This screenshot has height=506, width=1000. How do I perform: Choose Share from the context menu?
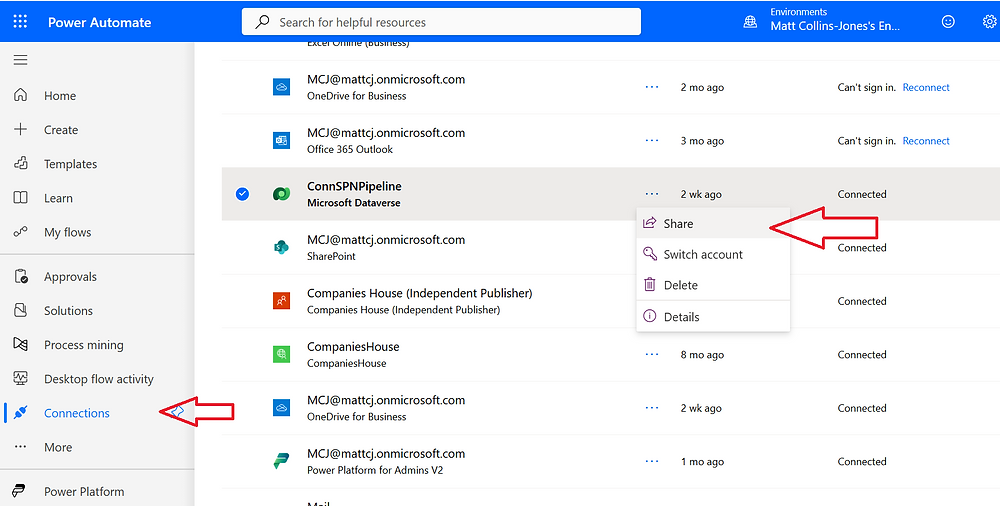[713, 223]
